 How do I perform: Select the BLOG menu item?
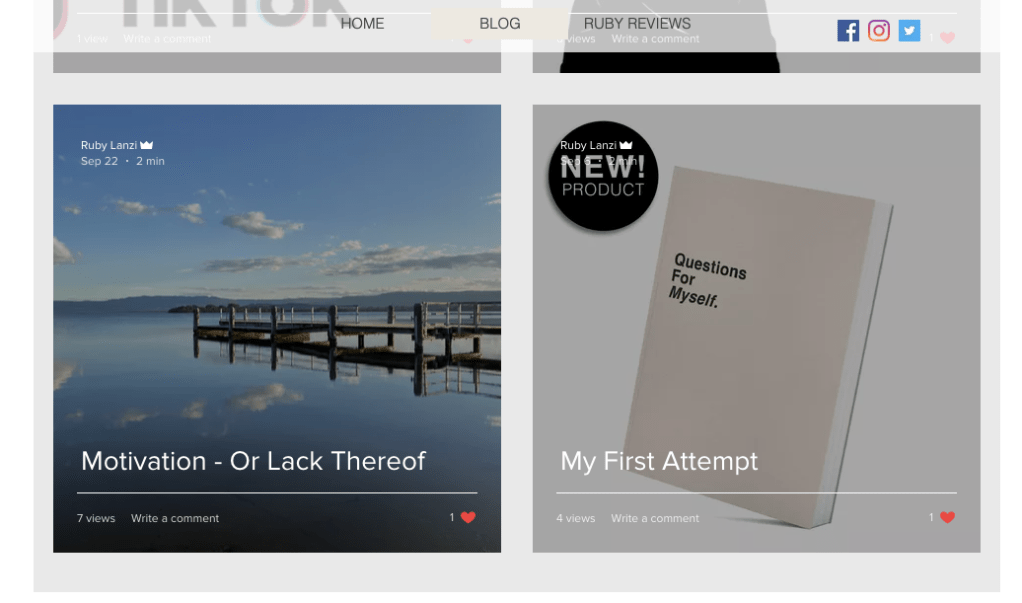pyautogui.click(x=500, y=23)
